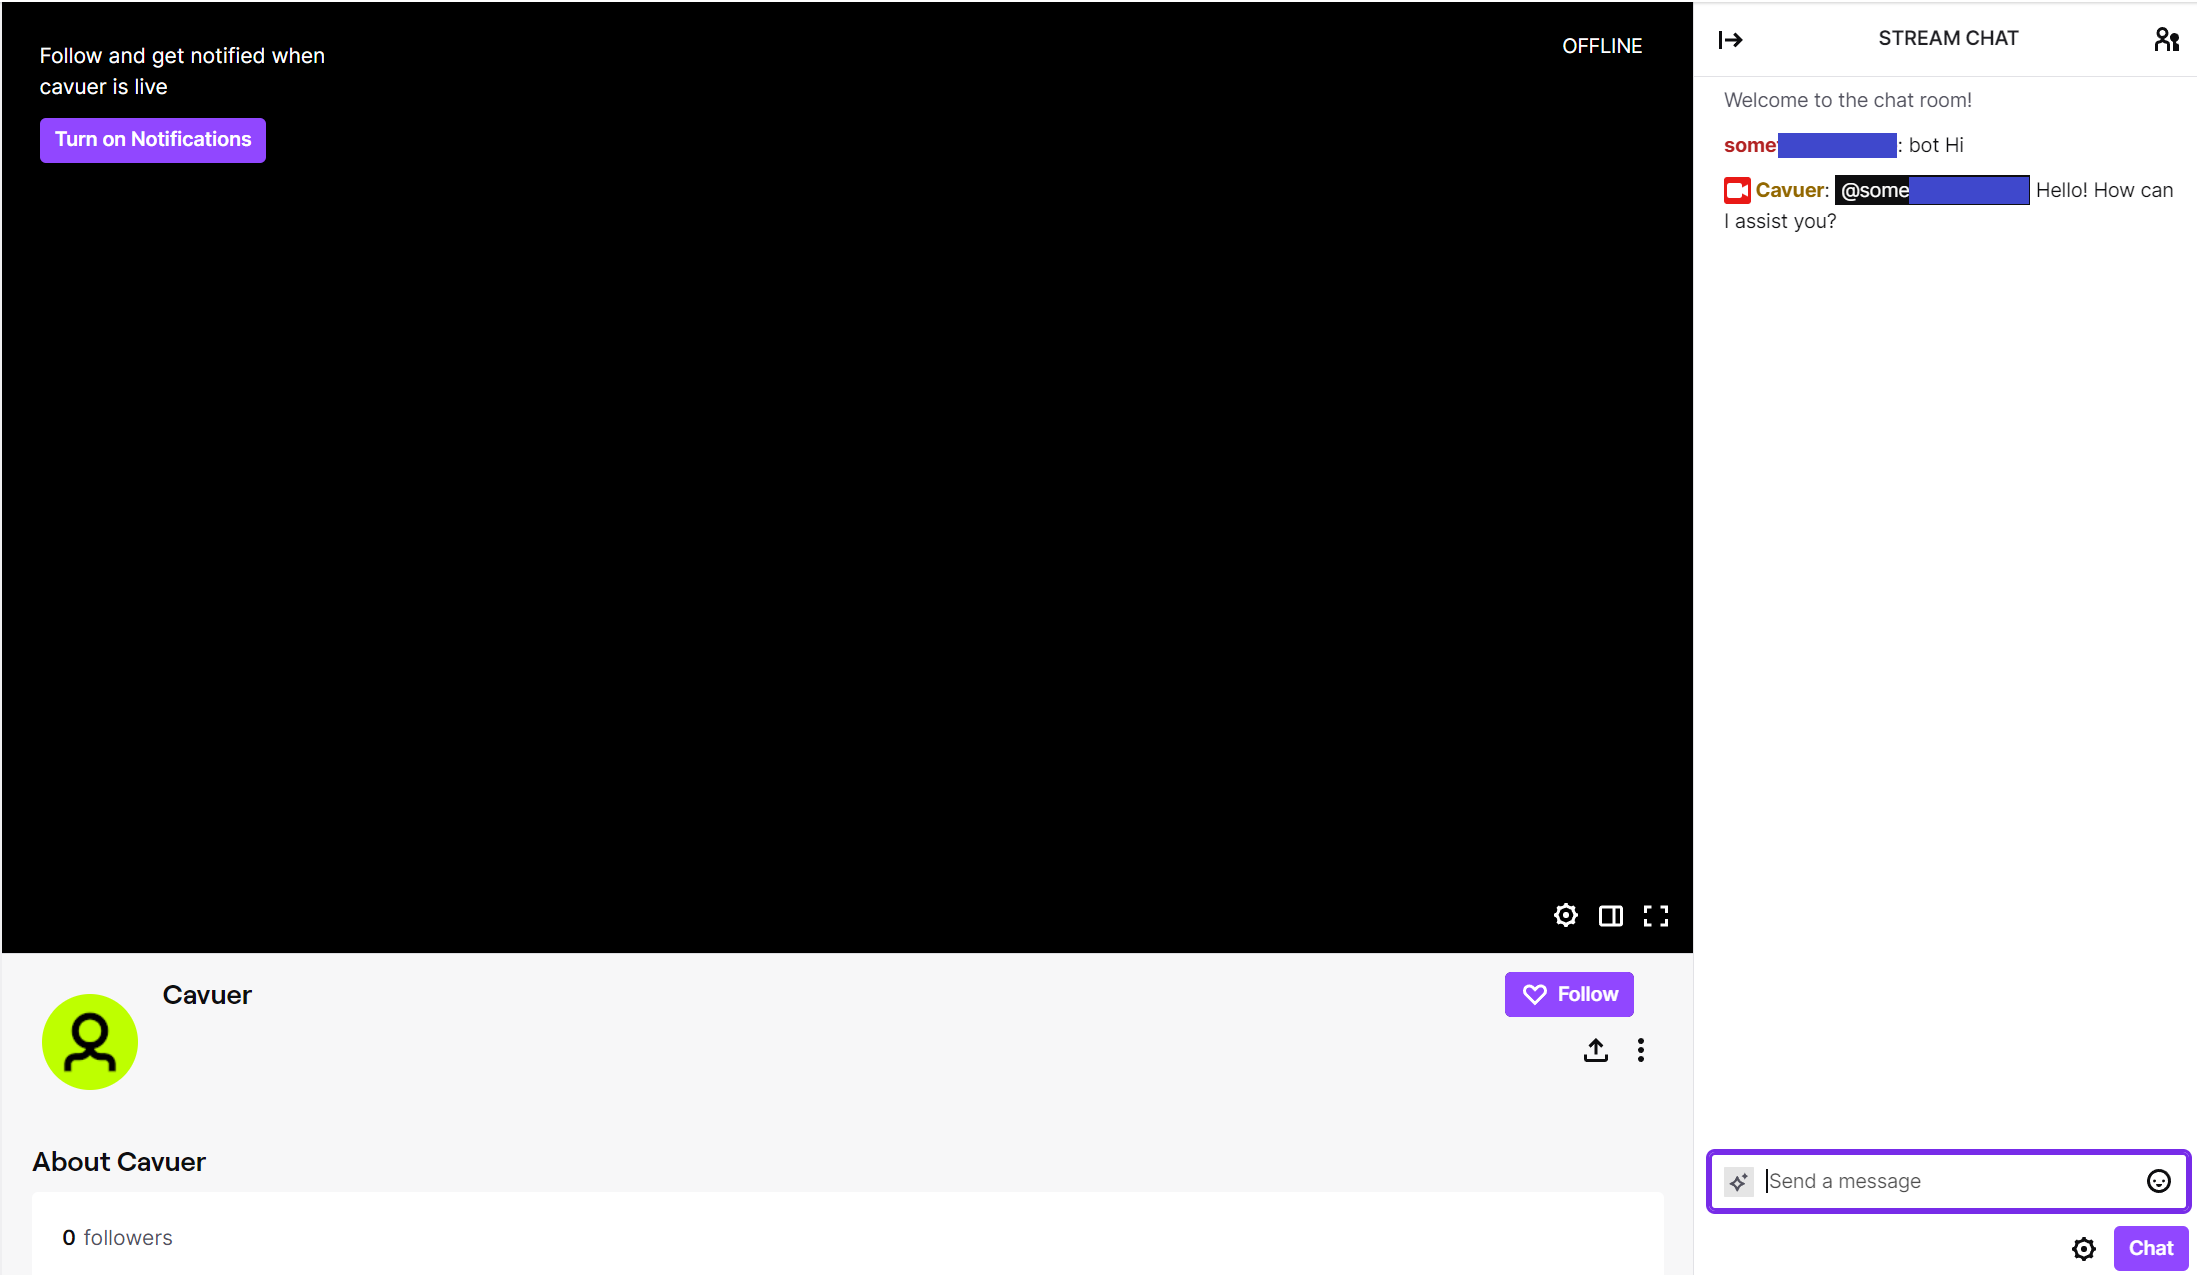Open the viewer community list icon
The height and width of the screenshot is (1275, 2197).
[2166, 39]
